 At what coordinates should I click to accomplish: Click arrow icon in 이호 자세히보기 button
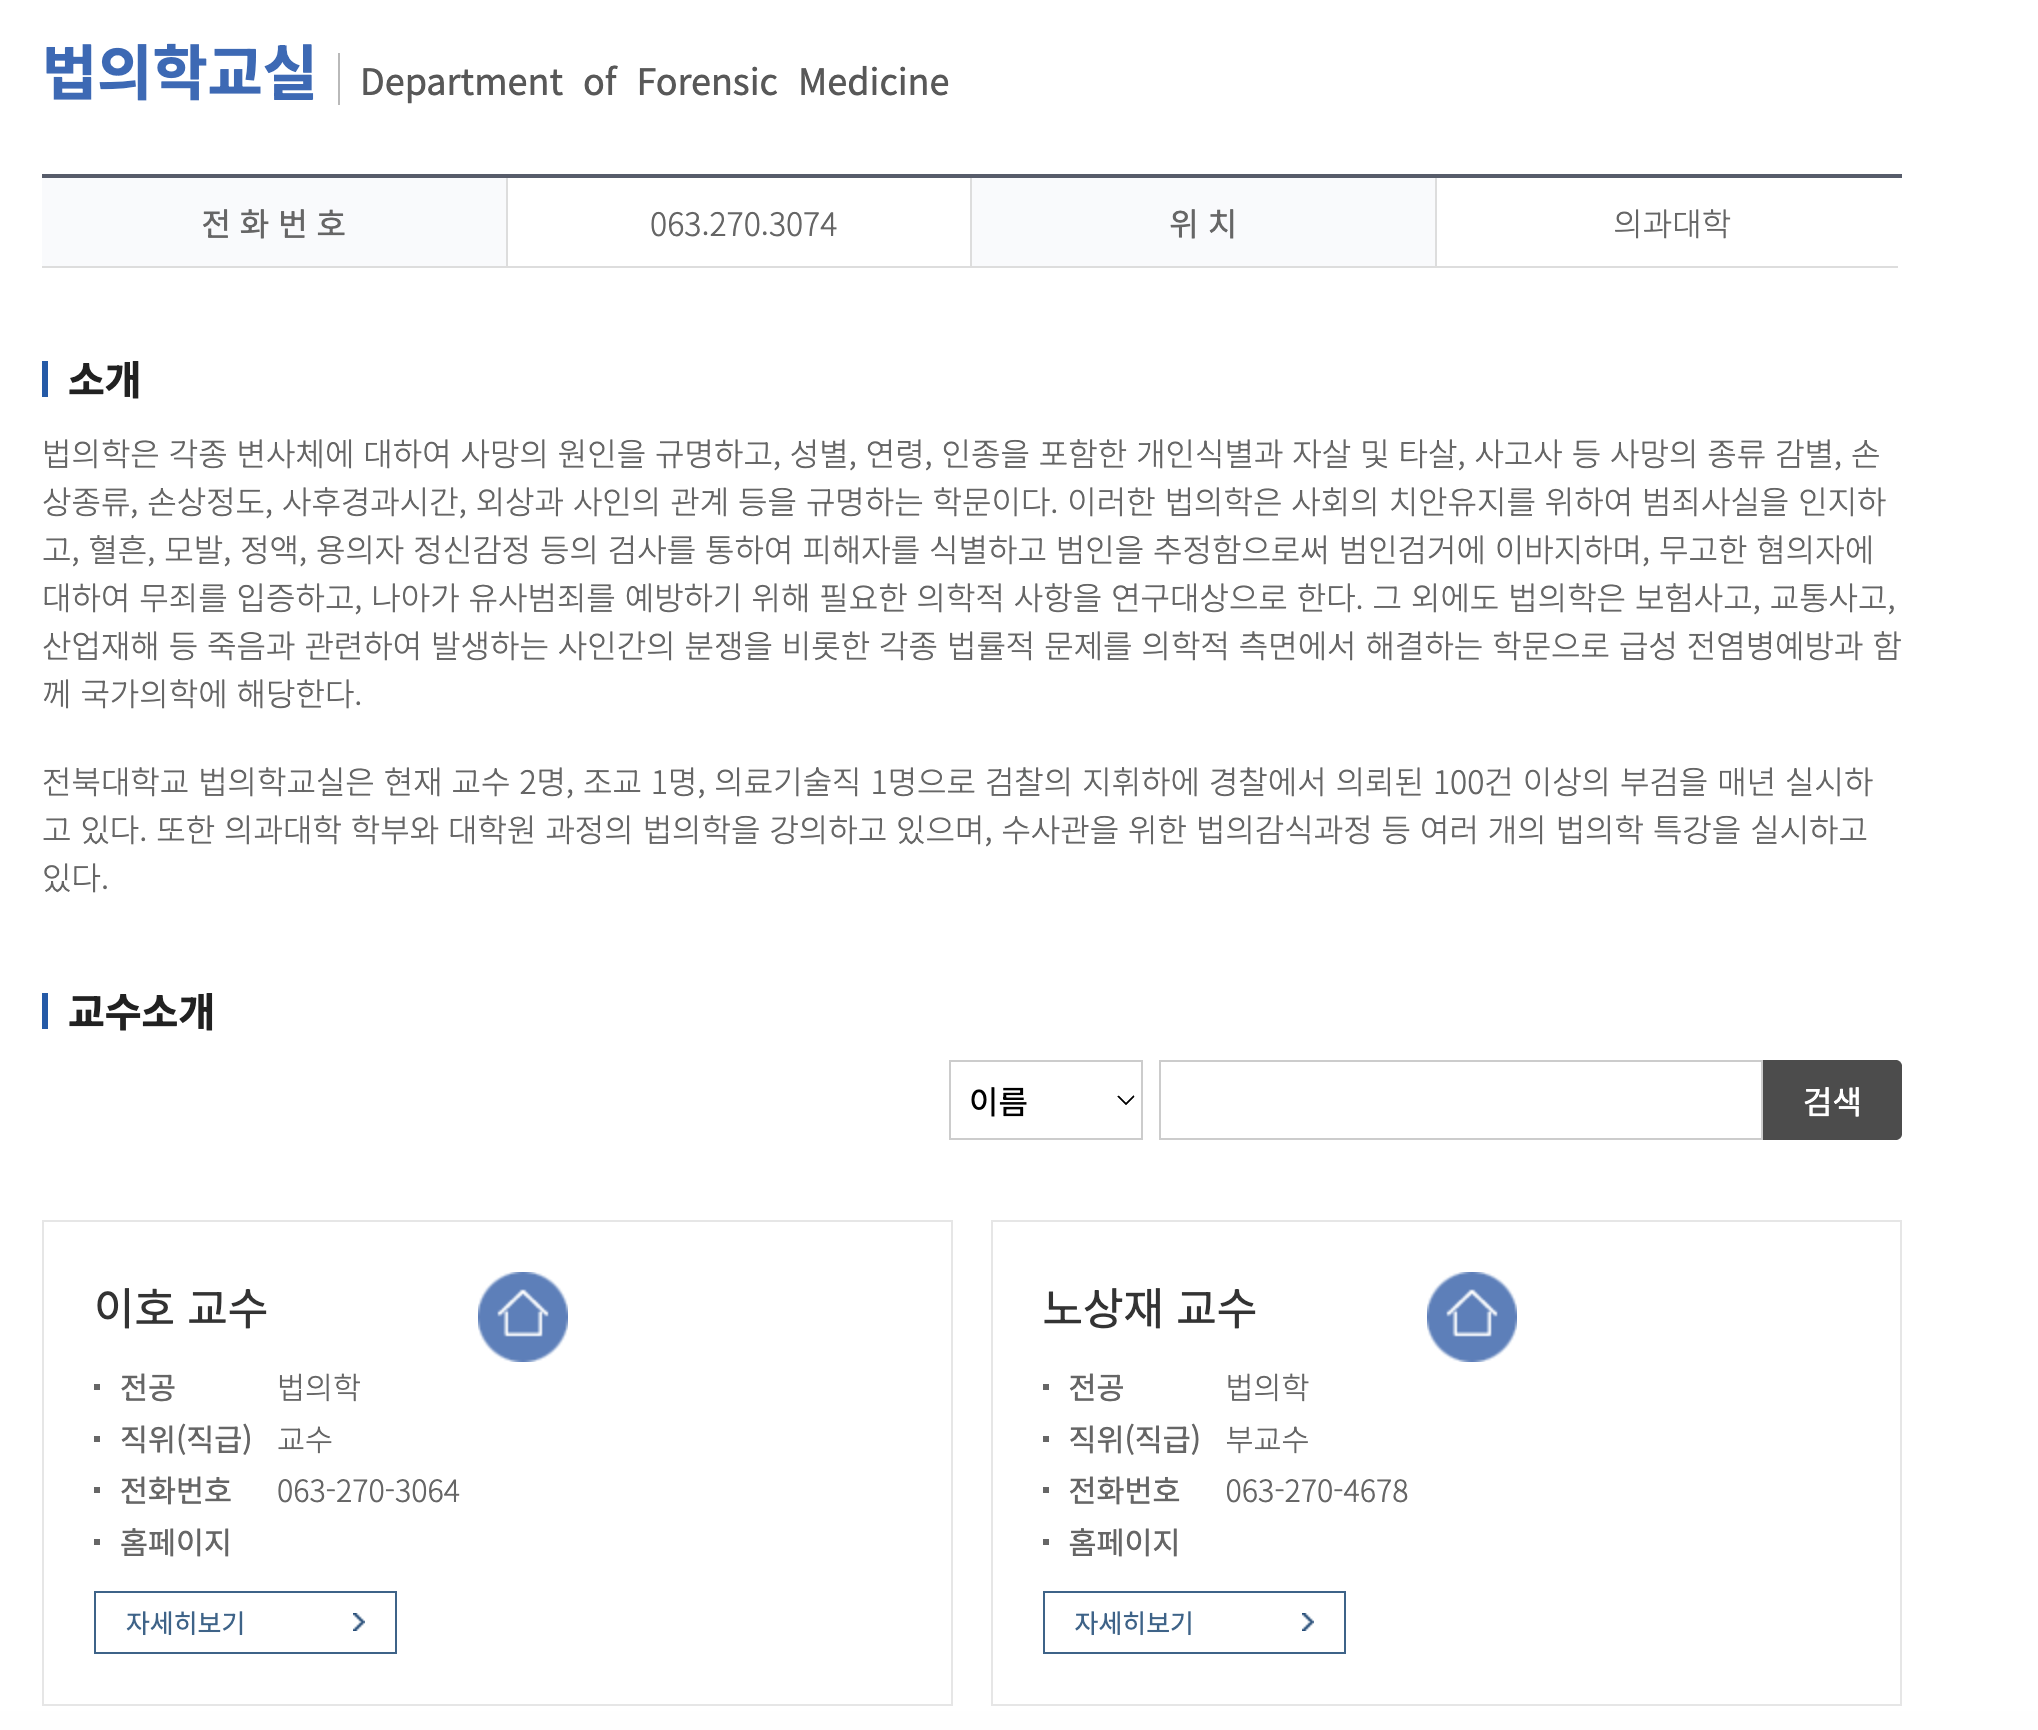pyautogui.click(x=359, y=1622)
